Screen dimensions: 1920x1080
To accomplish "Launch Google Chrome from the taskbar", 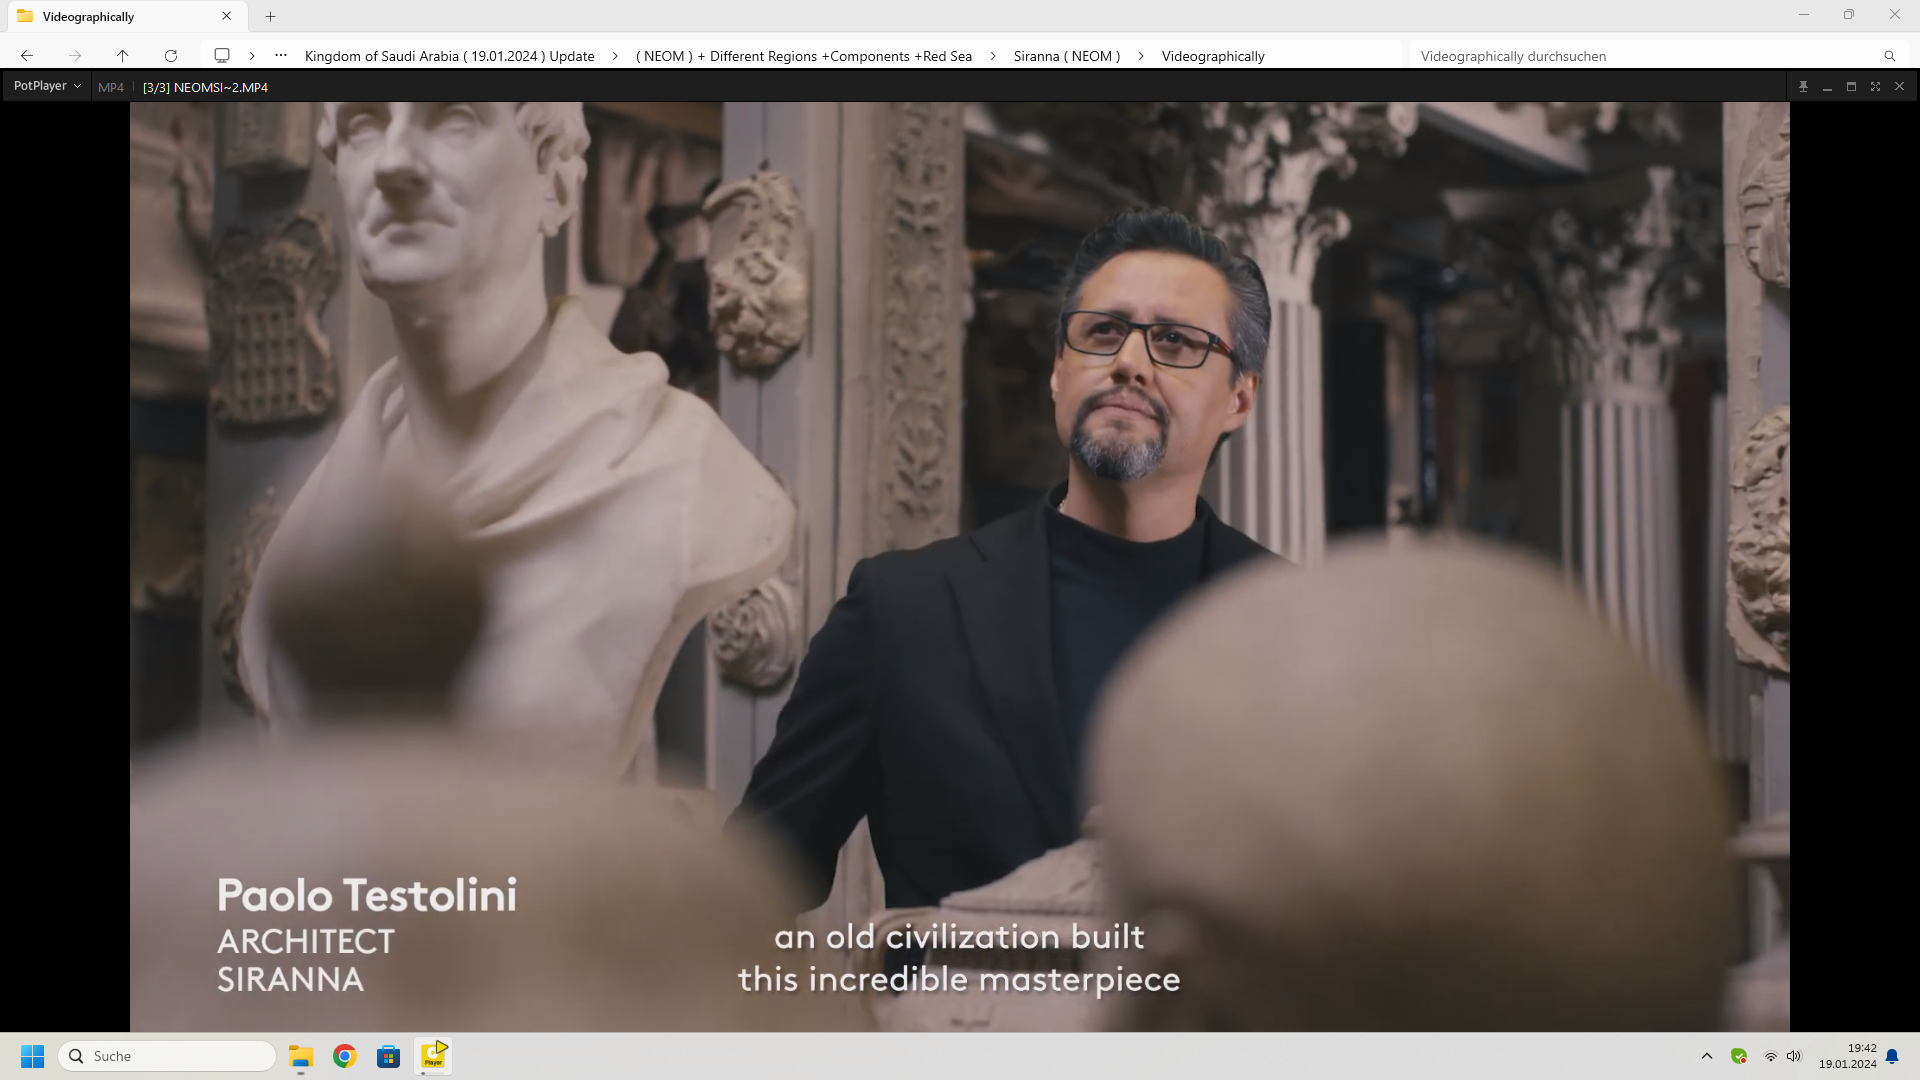I will click(345, 1056).
